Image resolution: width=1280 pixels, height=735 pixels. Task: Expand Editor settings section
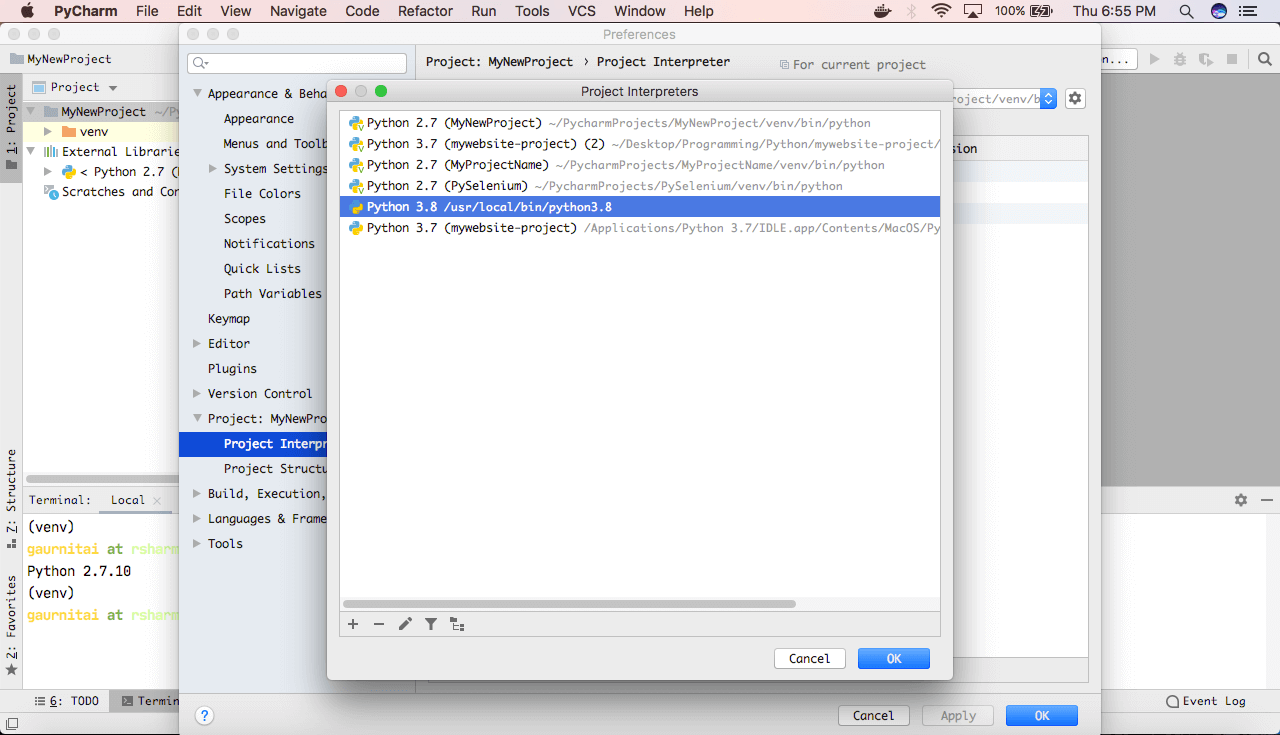click(197, 343)
